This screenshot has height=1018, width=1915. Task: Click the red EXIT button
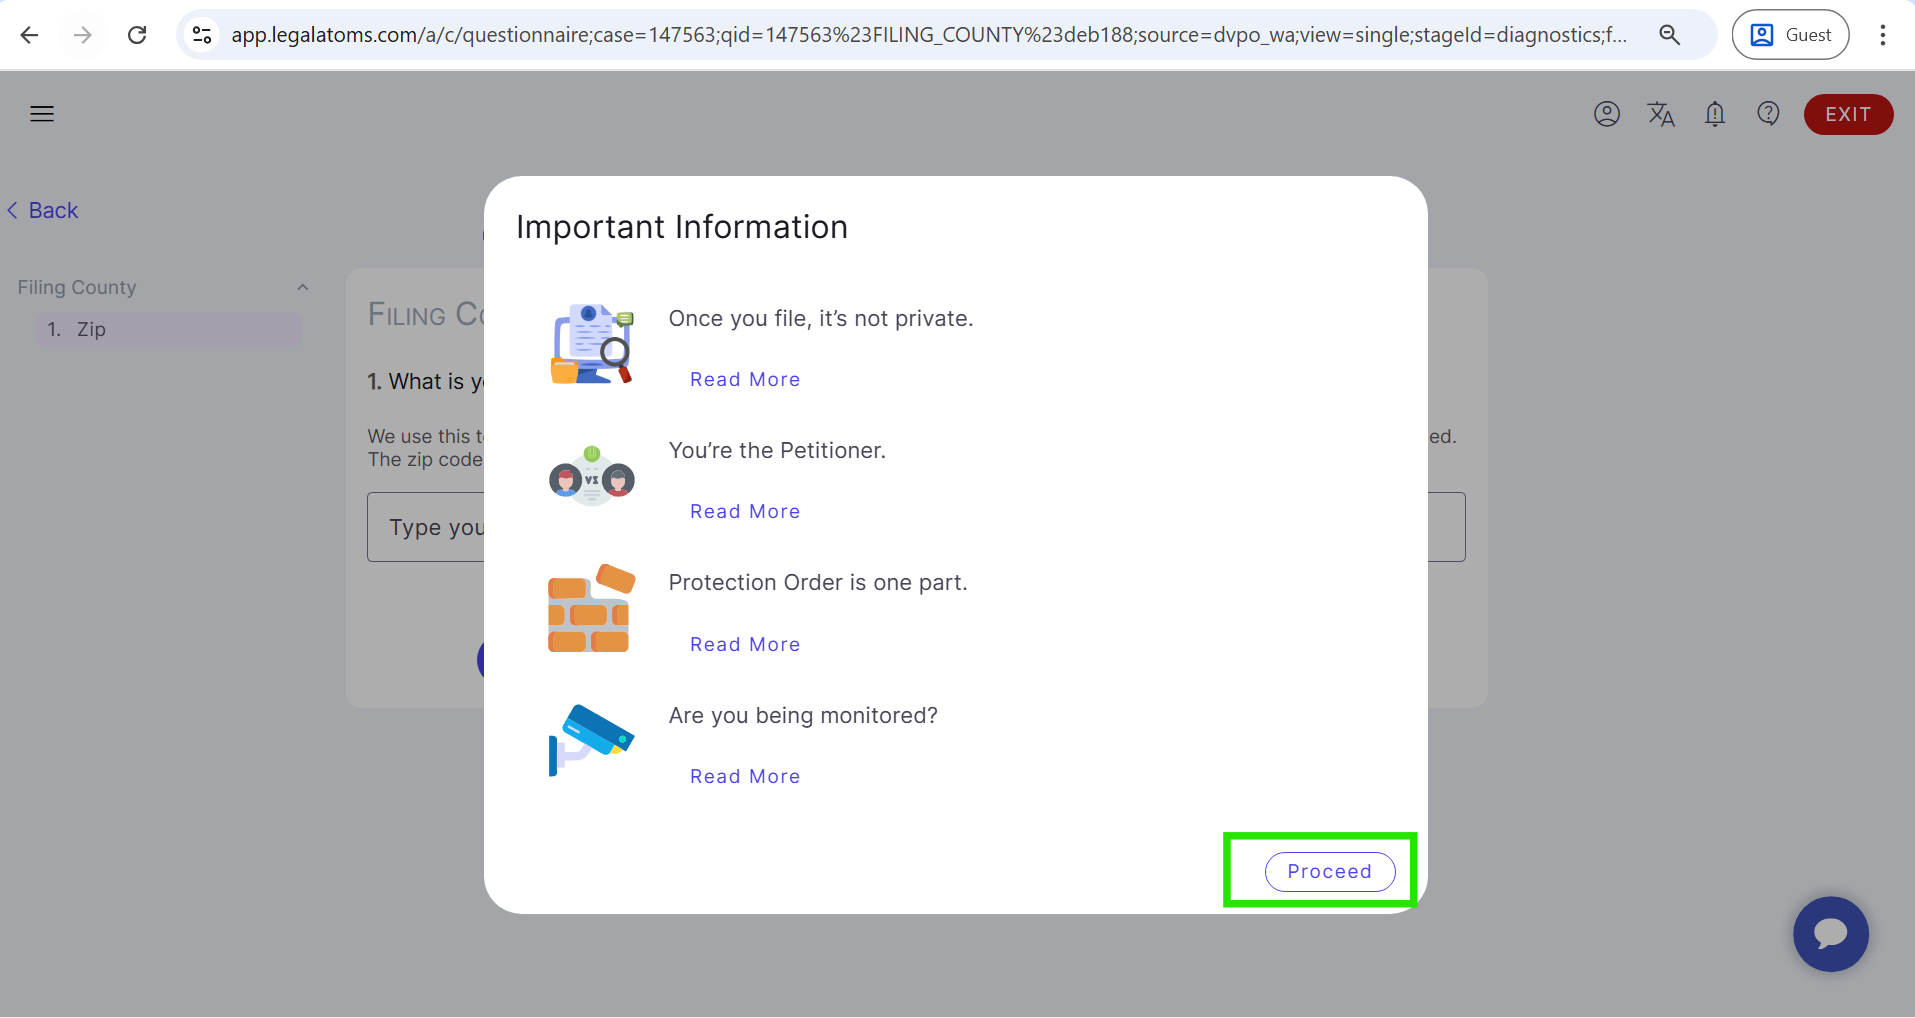1847,114
